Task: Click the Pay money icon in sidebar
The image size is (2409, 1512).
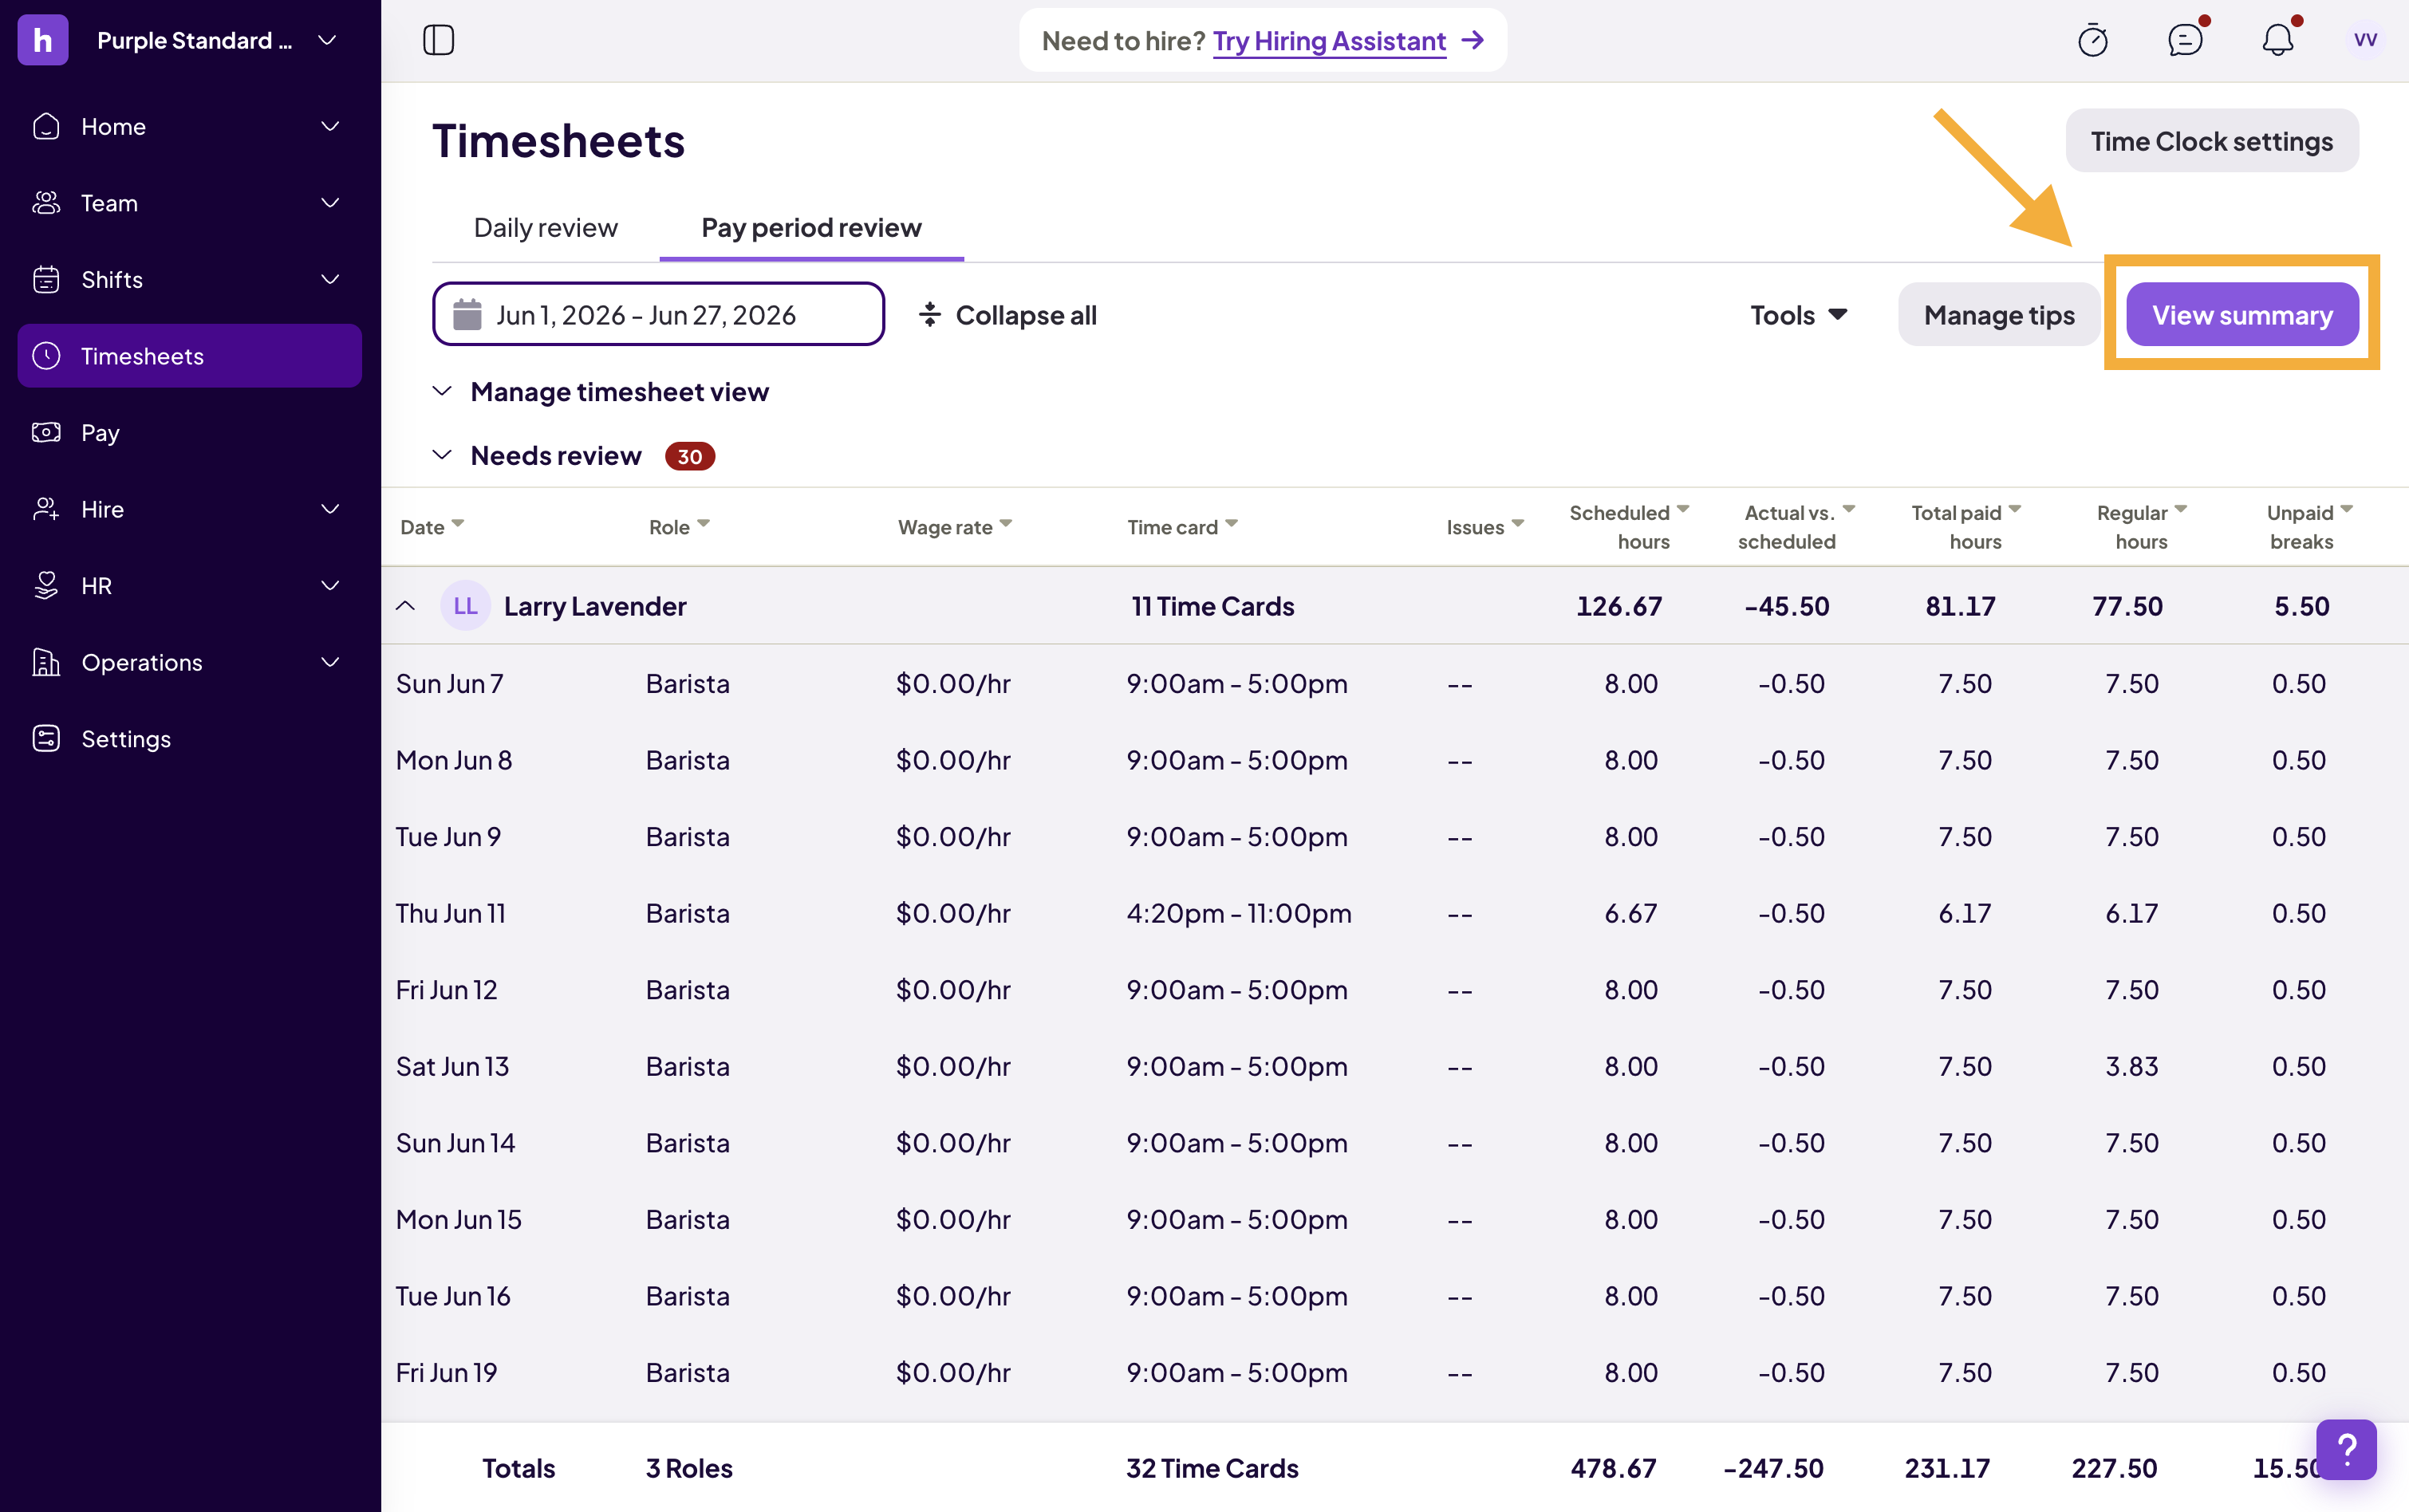Action: click(x=46, y=433)
